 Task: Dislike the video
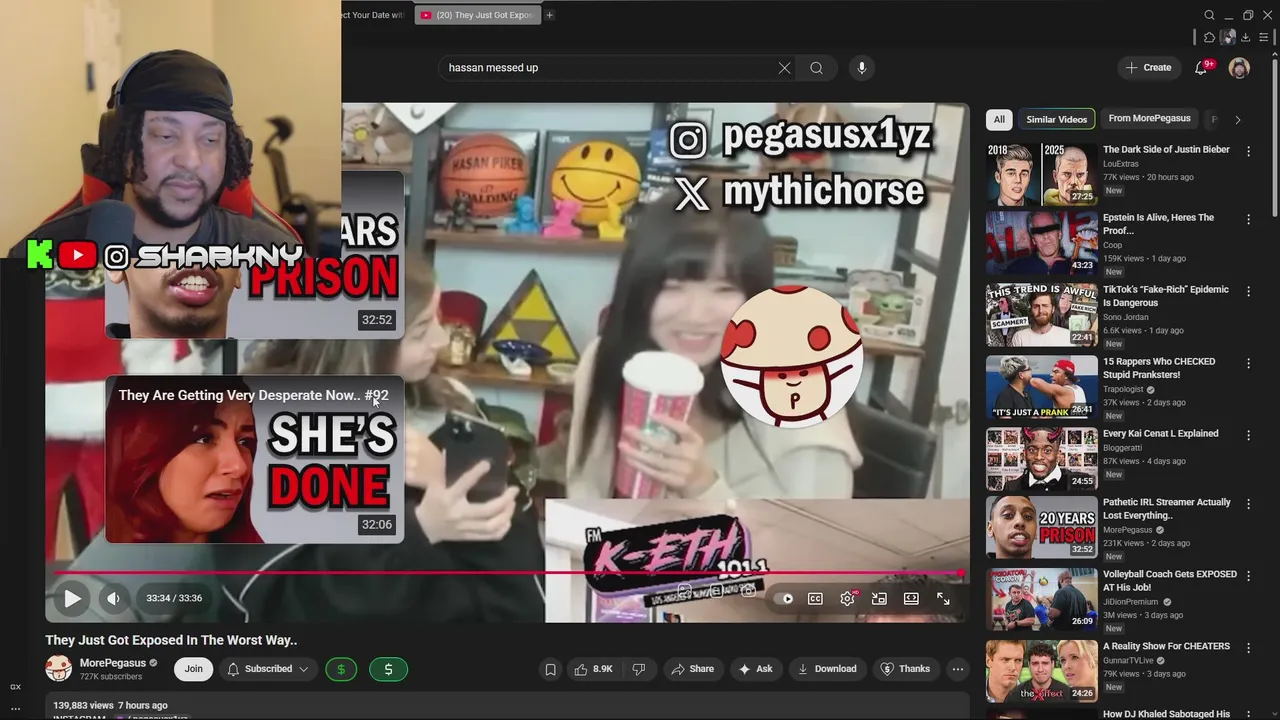click(x=638, y=669)
